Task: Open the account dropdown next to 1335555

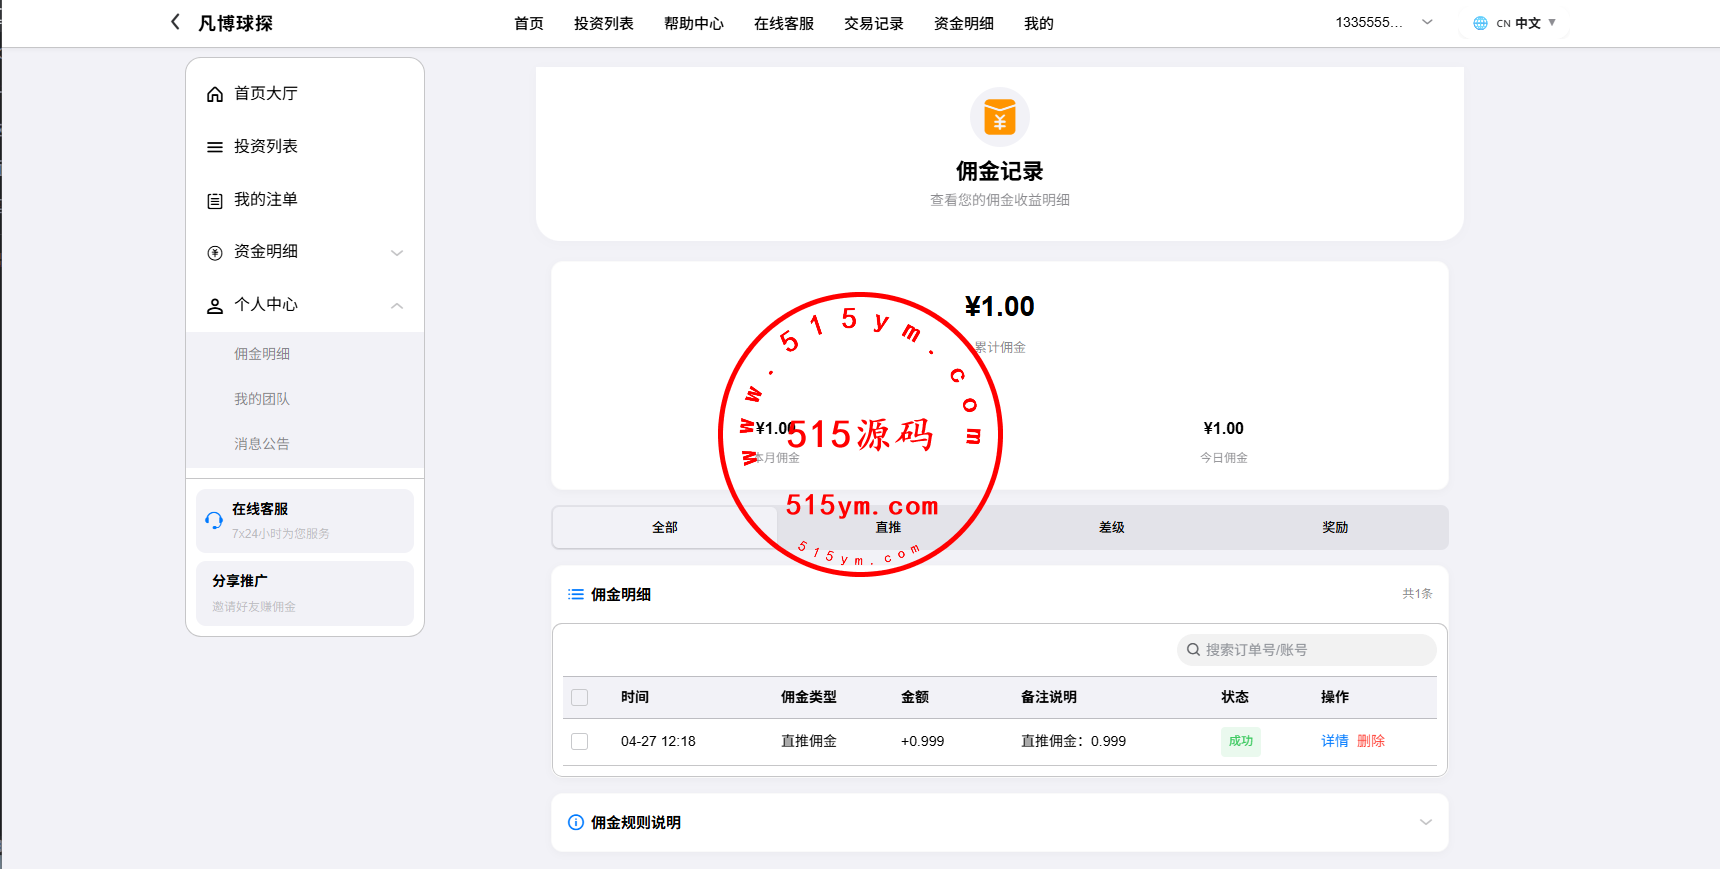Action: coord(1427,22)
